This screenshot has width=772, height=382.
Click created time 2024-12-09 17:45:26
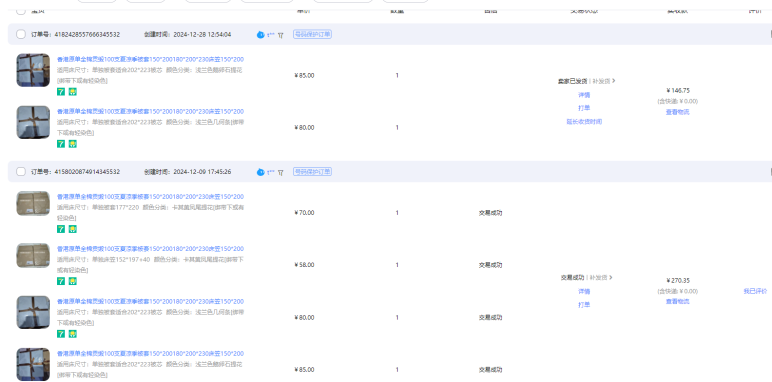[x=202, y=172]
